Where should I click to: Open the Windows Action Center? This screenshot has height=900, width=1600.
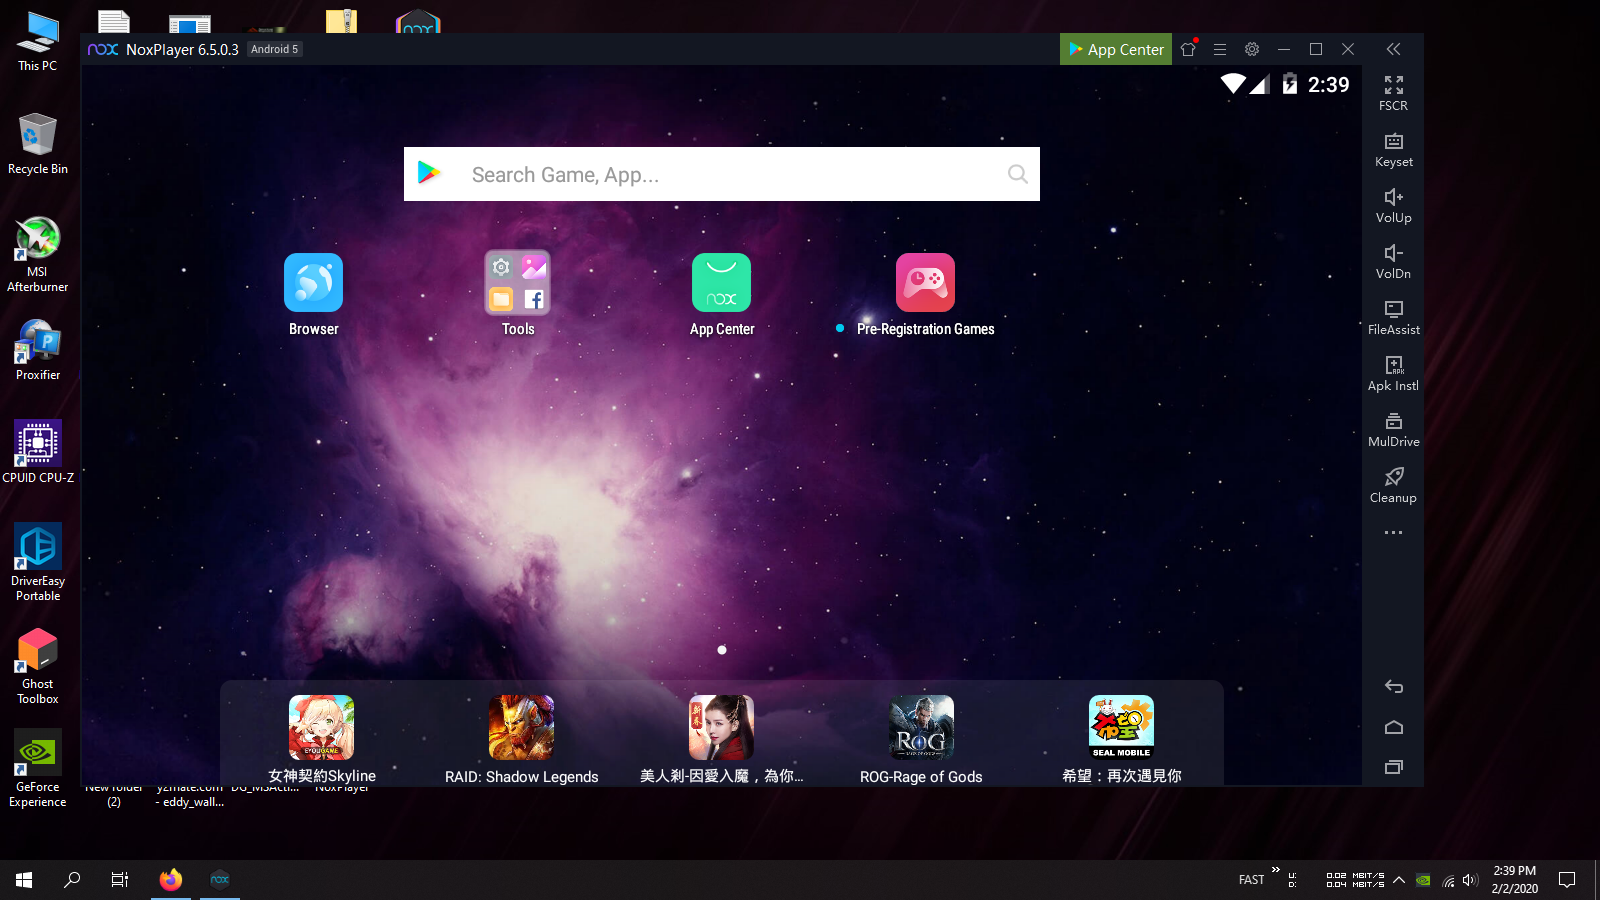(1567, 880)
